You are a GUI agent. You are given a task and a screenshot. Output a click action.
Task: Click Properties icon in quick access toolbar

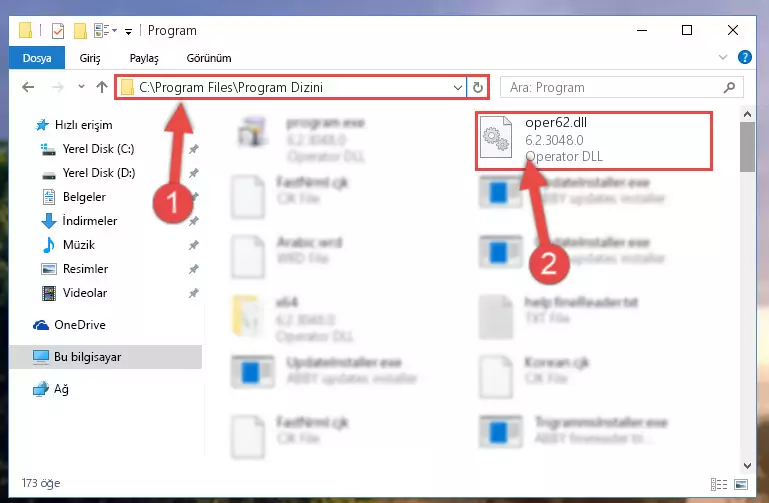click(58, 30)
